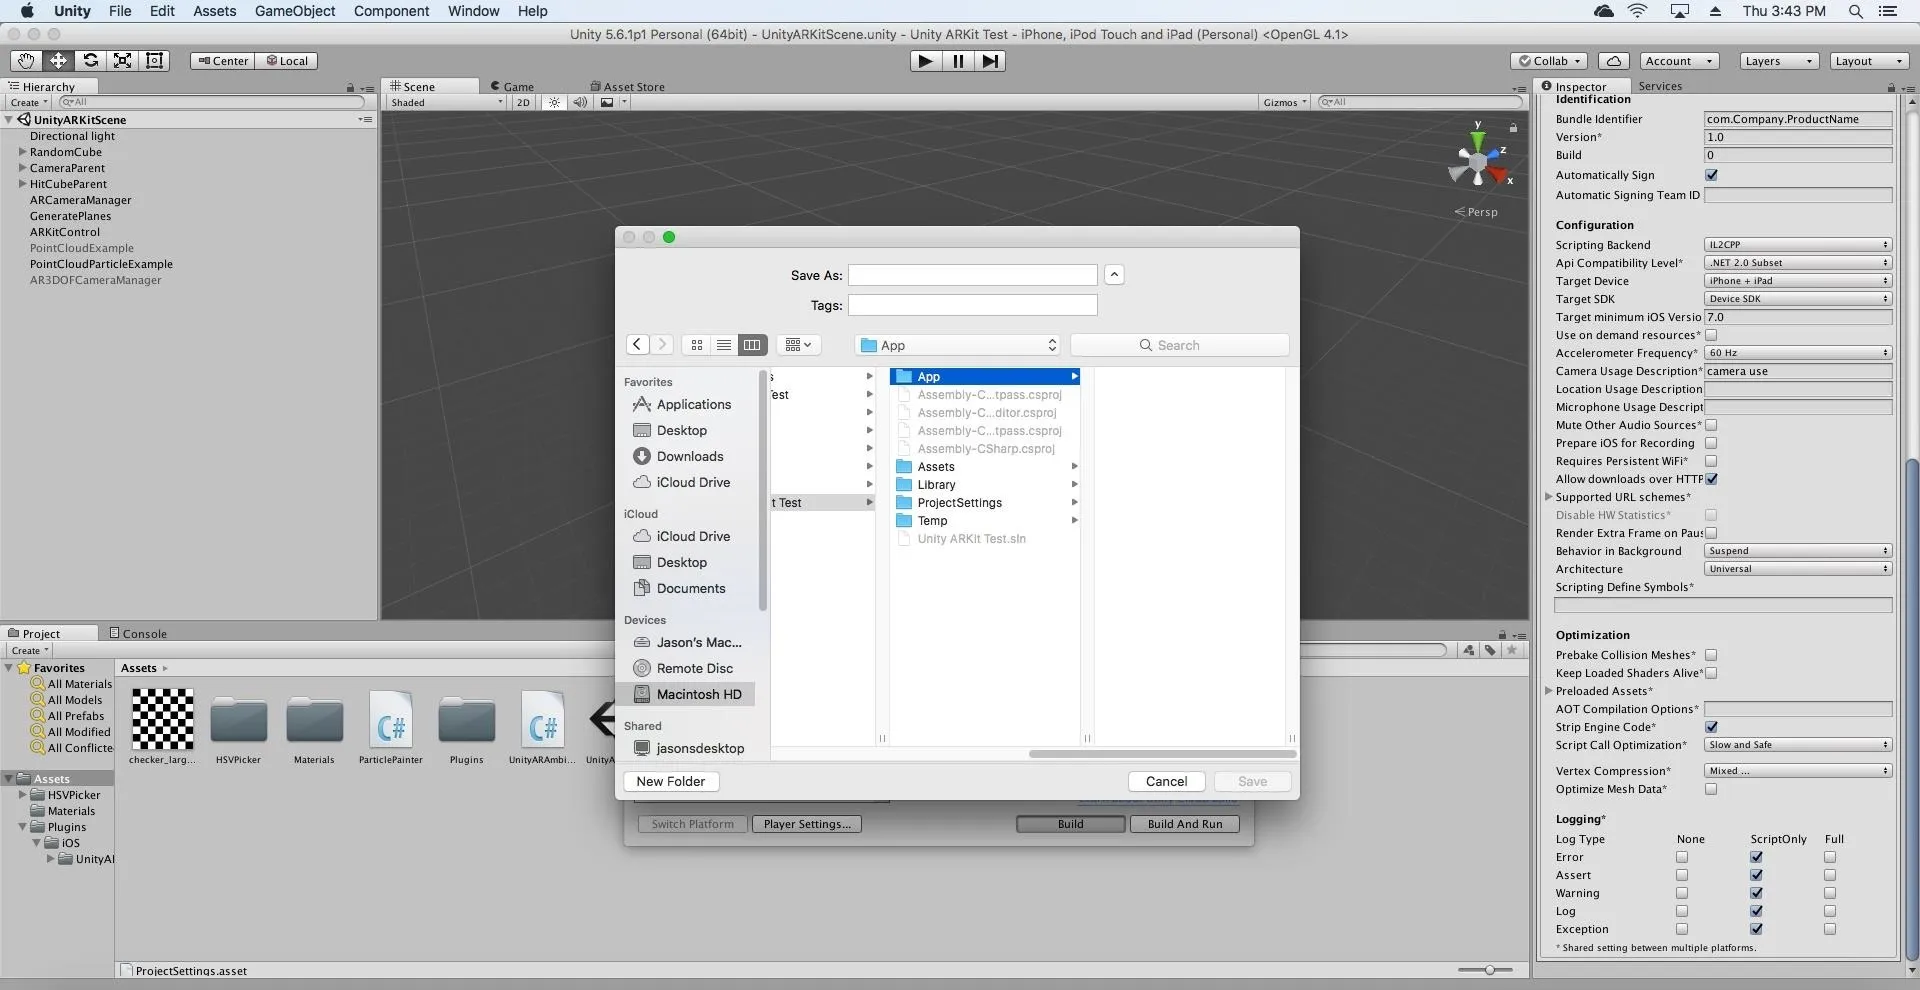Toggle 2D scene view mode
Image resolution: width=1920 pixels, height=990 pixels.
(x=523, y=102)
